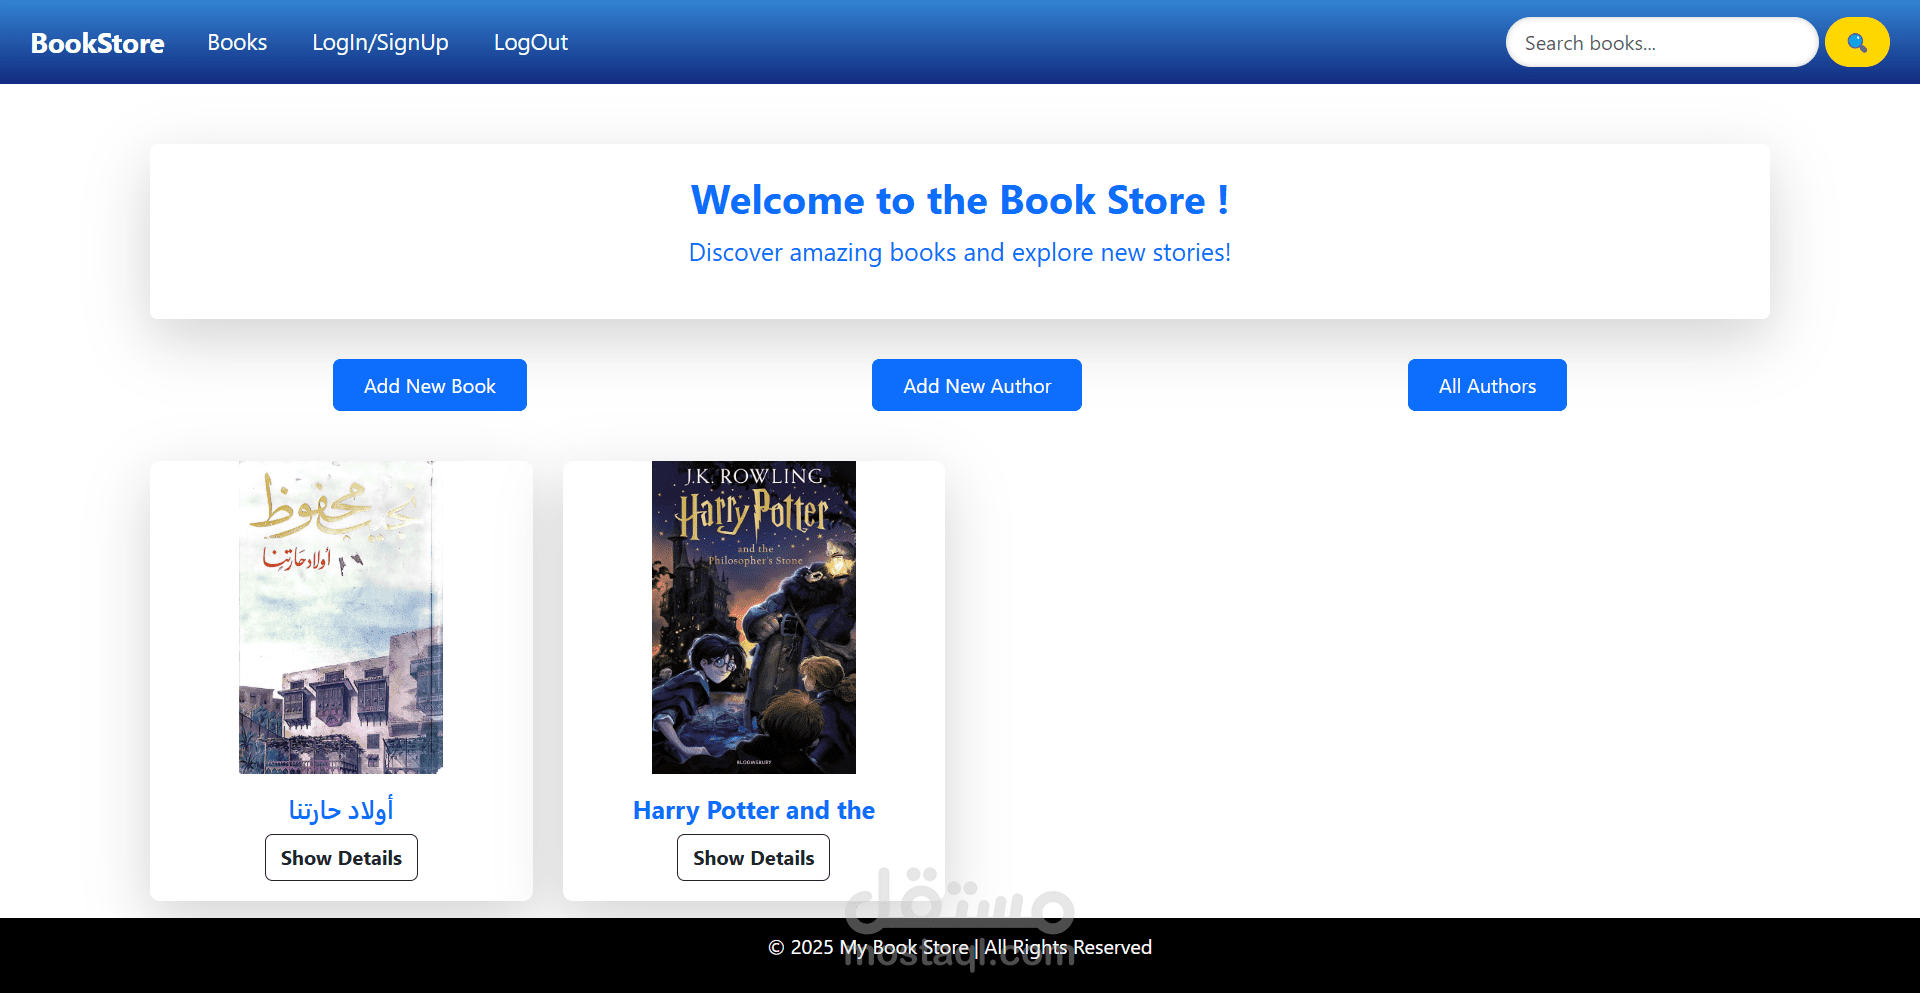This screenshot has height=993, width=1920.
Task: Show Details for Harry Potter
Action: 753,857
